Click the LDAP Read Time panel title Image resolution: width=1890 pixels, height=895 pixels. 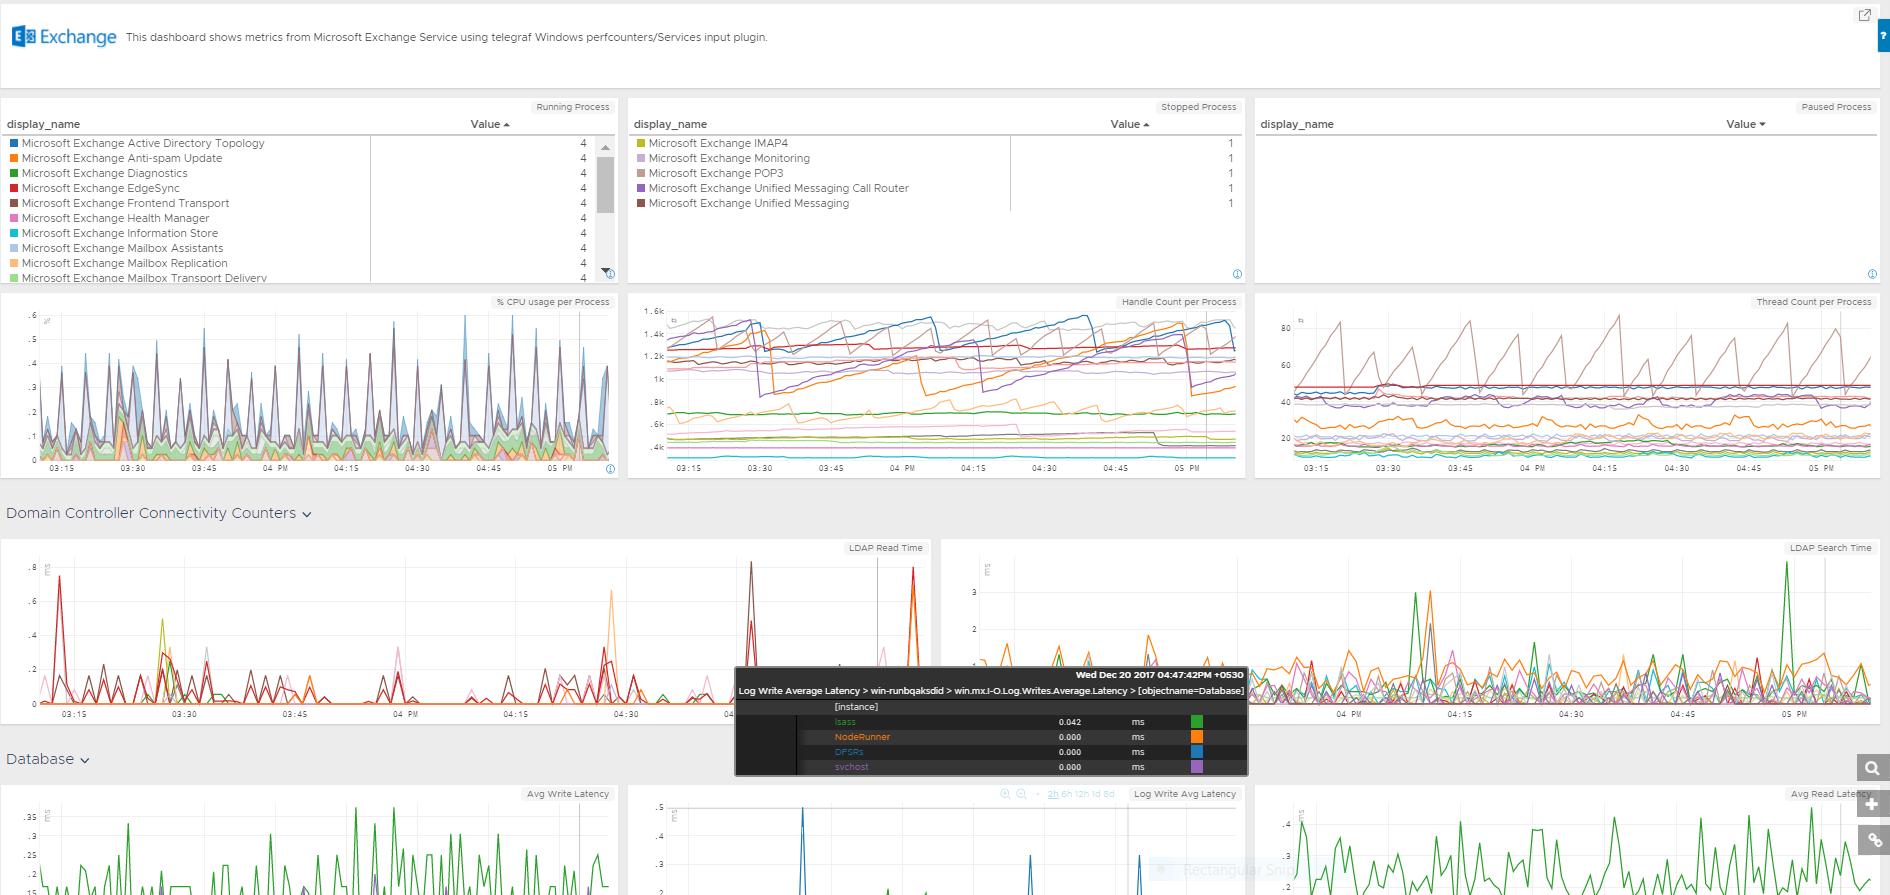pos(886,548)
